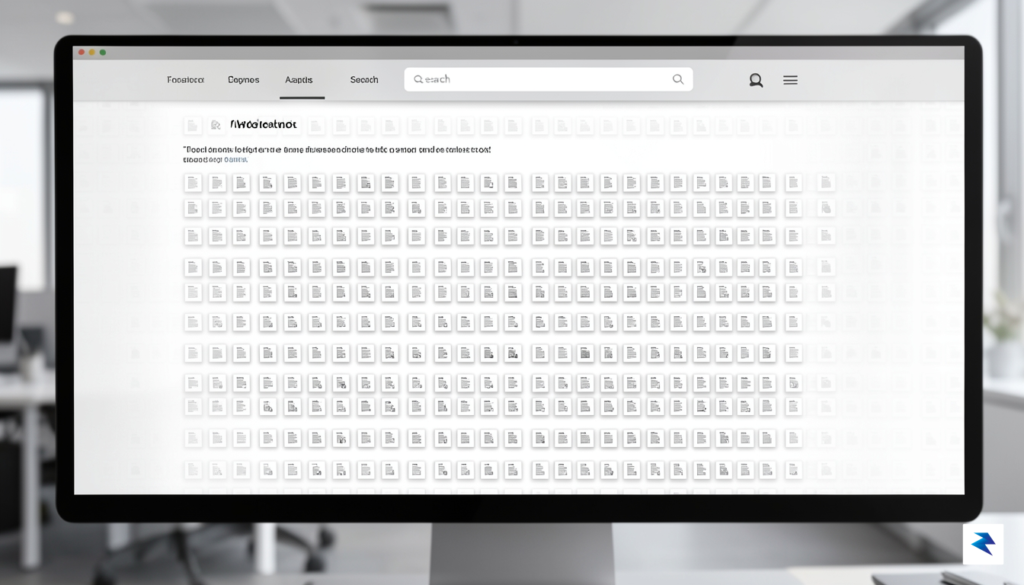Click the yellow minimize window button

[x=92, y=52]
